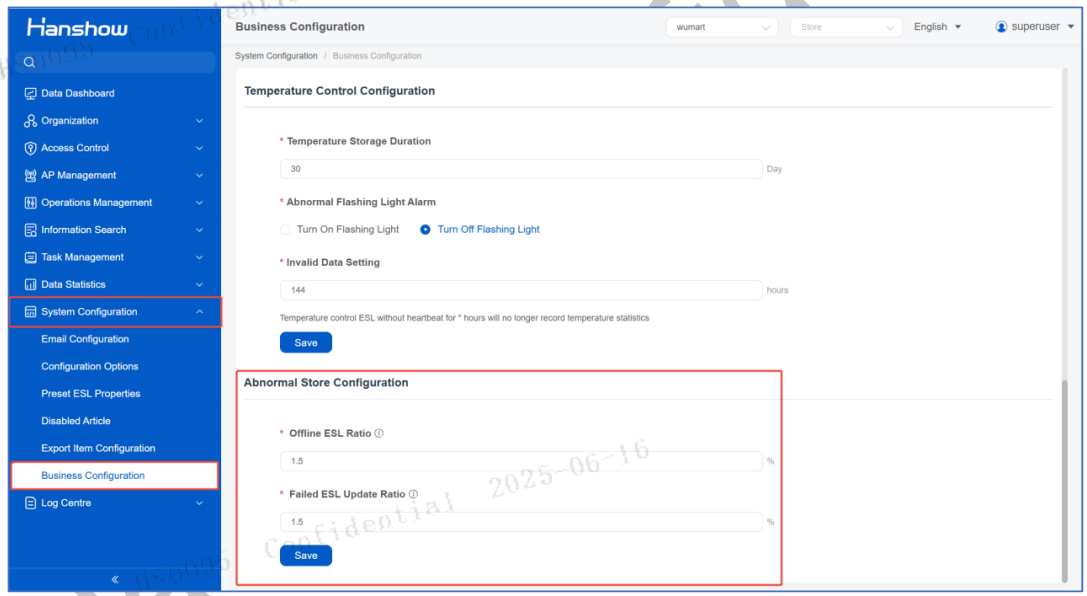Screen dimensions: 1087x596
Task: Open the superuser account dropdown arrow
Action: coord(1070,26)
